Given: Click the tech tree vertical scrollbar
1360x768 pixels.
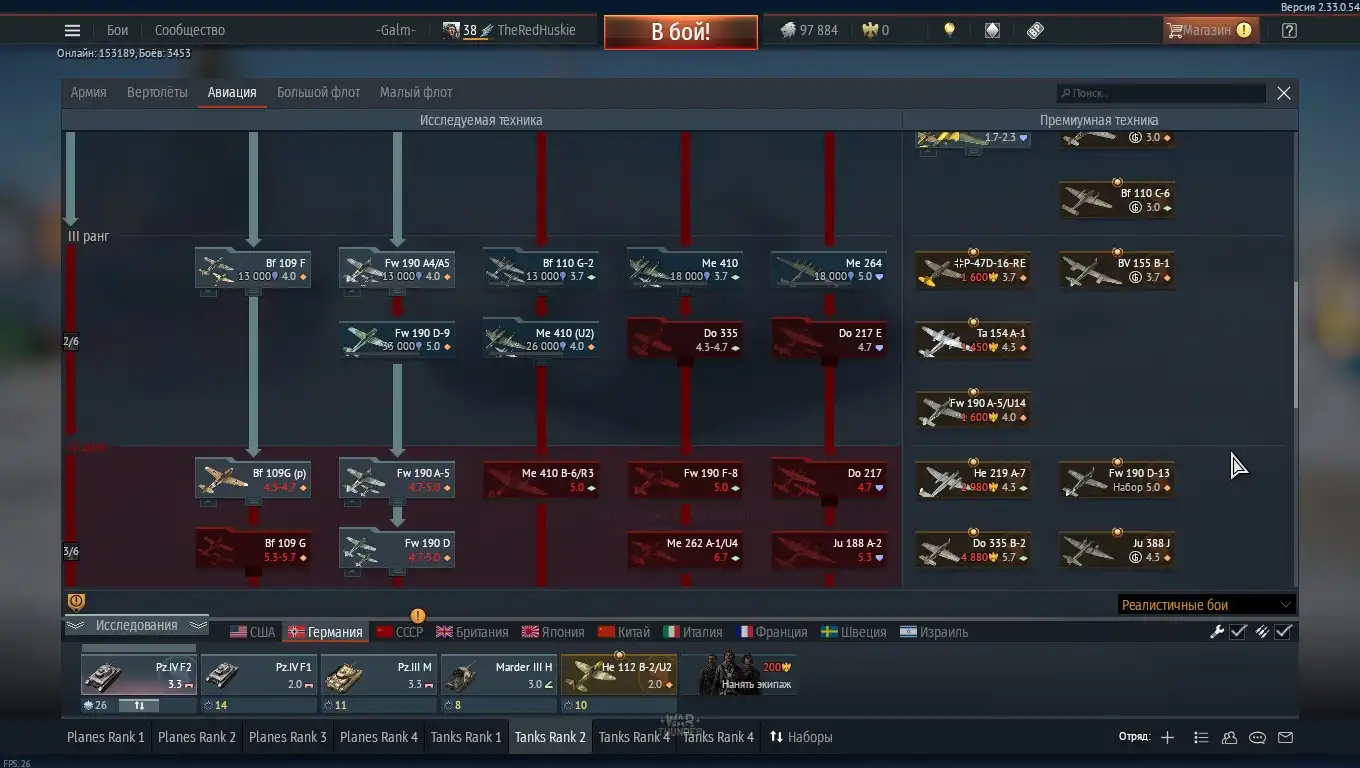Looking at the screenshot, I should pos(1295,345).
